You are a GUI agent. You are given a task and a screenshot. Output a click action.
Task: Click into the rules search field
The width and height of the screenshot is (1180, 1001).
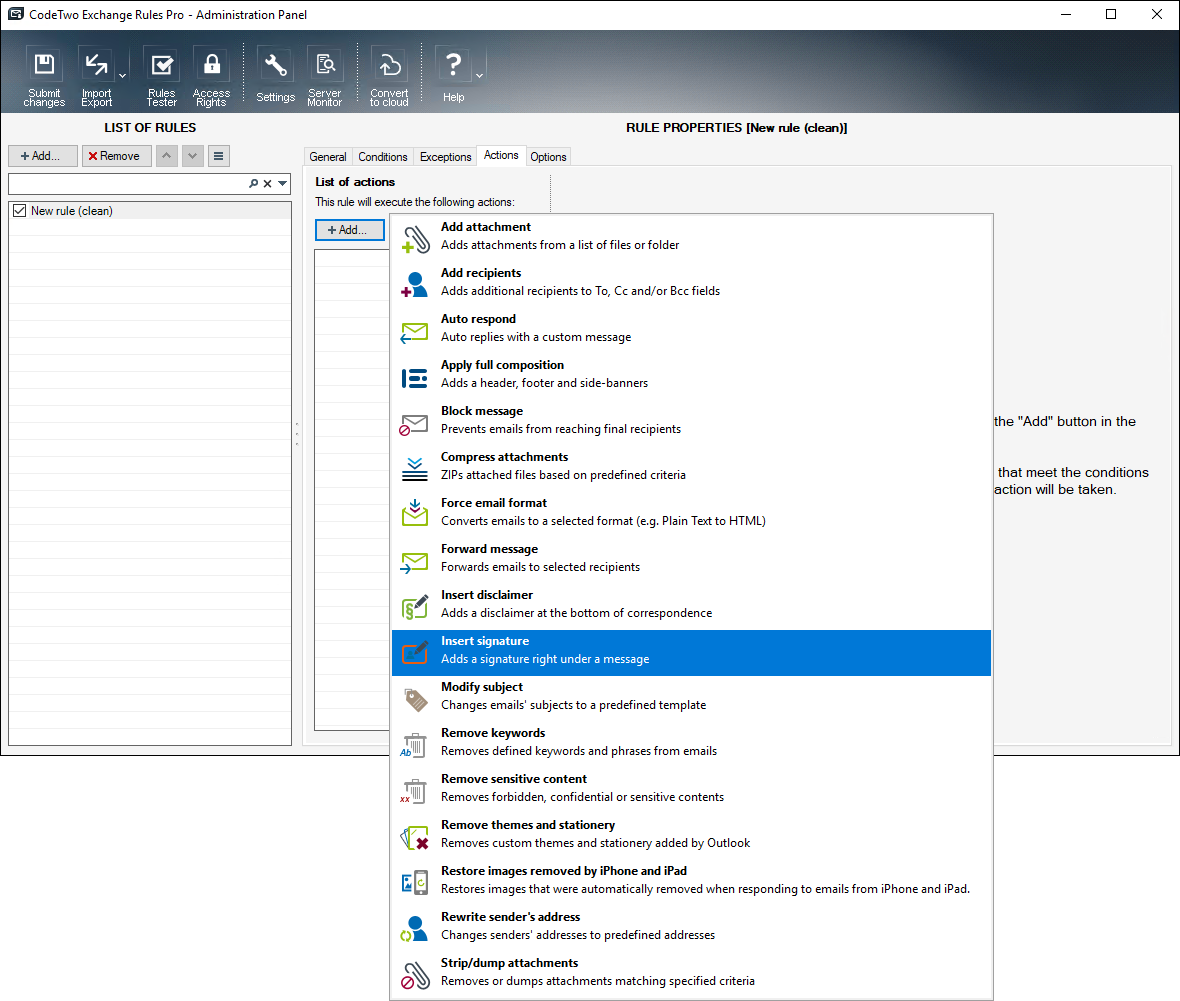pos(128,183)
